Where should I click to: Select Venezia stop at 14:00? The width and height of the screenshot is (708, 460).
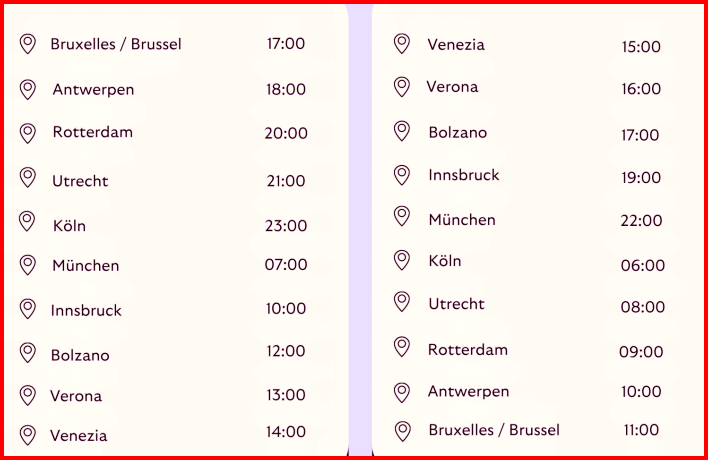point(79,436)
